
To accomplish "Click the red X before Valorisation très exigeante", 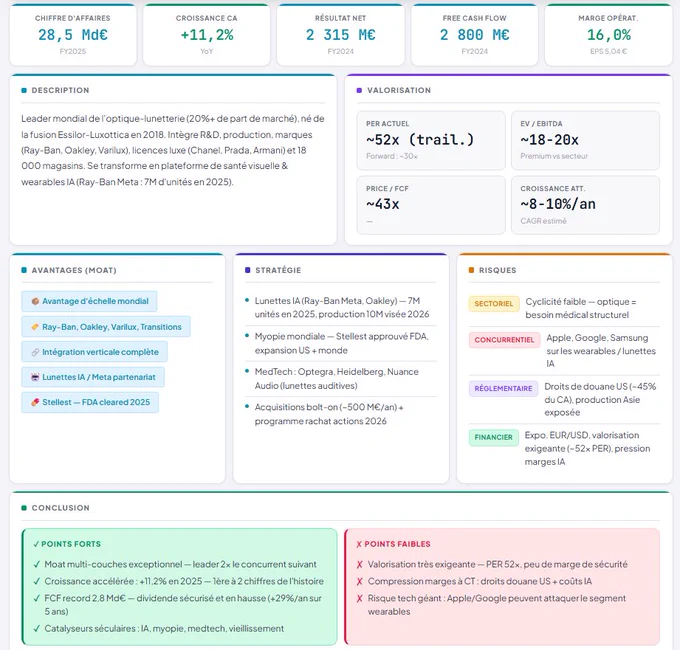I will pos(360,565).
